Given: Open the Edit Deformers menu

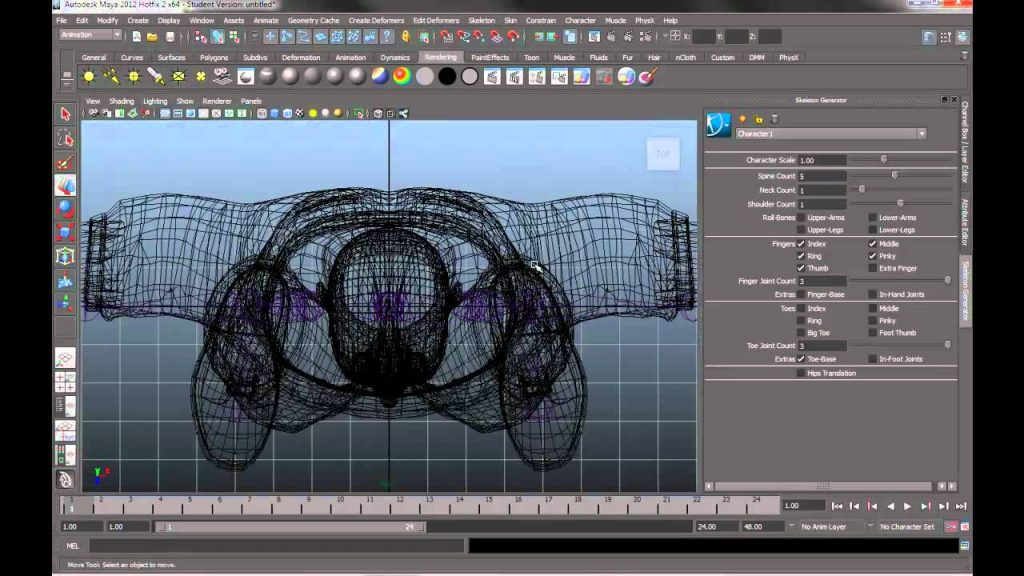Looking at the screenshot, I should coord(436,20).
